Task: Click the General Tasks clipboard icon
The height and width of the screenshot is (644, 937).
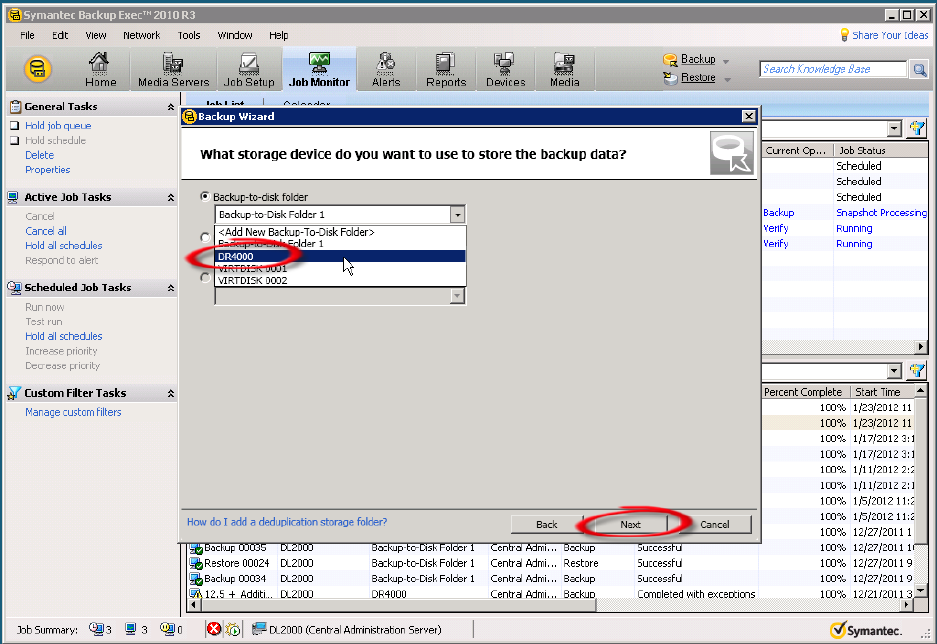Action: coord(15,107)
